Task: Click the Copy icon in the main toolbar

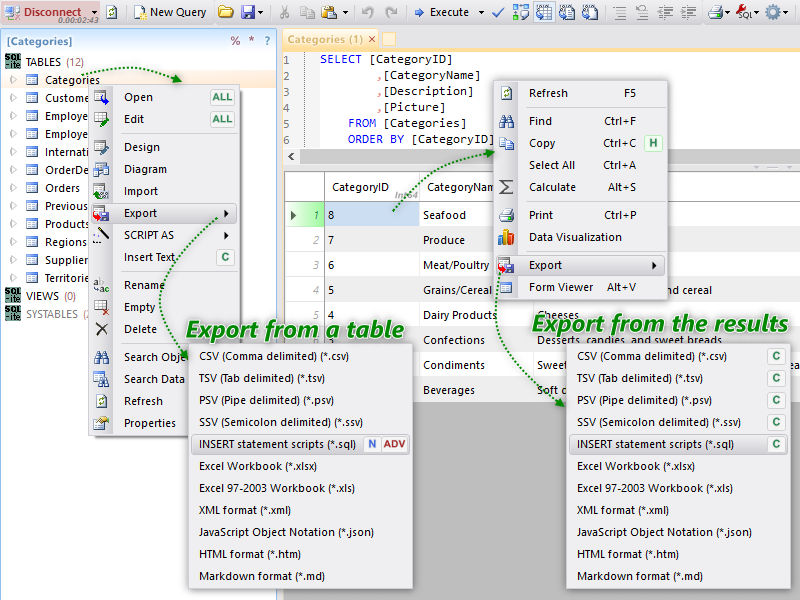Action: point(307,12)
